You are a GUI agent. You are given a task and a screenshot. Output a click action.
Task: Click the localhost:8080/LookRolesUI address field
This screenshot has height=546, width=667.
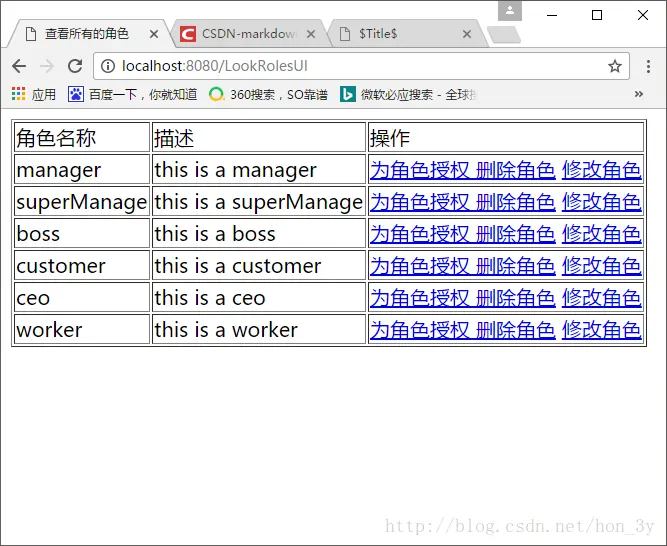(x=361, y=66)
